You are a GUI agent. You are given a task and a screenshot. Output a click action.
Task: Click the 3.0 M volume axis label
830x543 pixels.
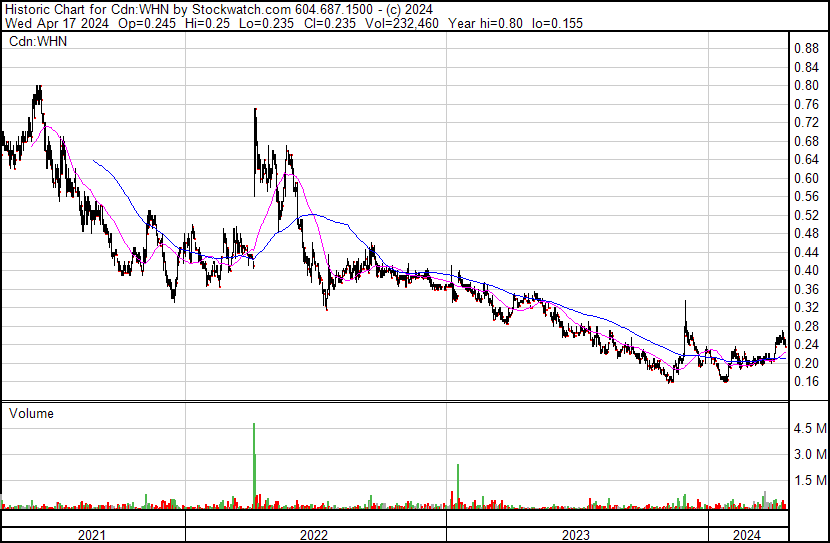pyautogui.click(x=810, y=454)
